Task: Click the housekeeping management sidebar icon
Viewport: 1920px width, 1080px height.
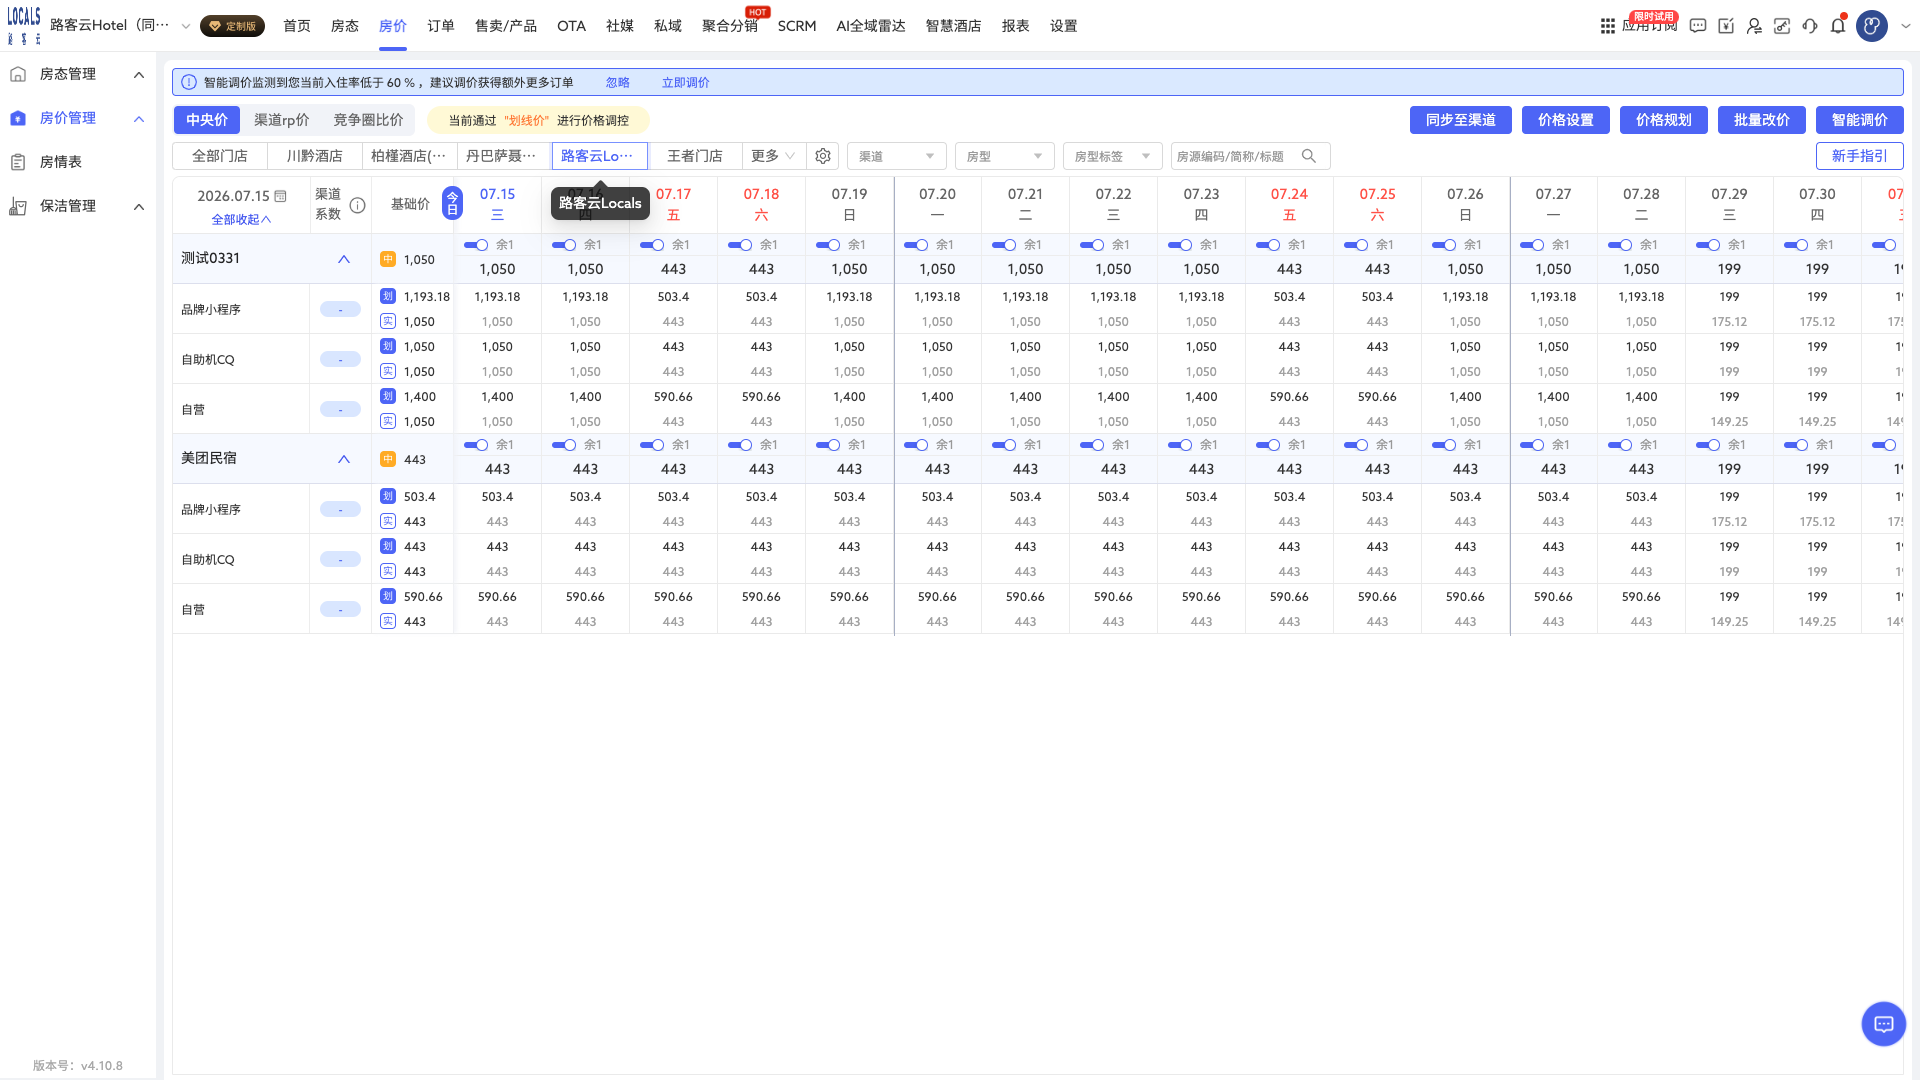Action: pos(18,206)
